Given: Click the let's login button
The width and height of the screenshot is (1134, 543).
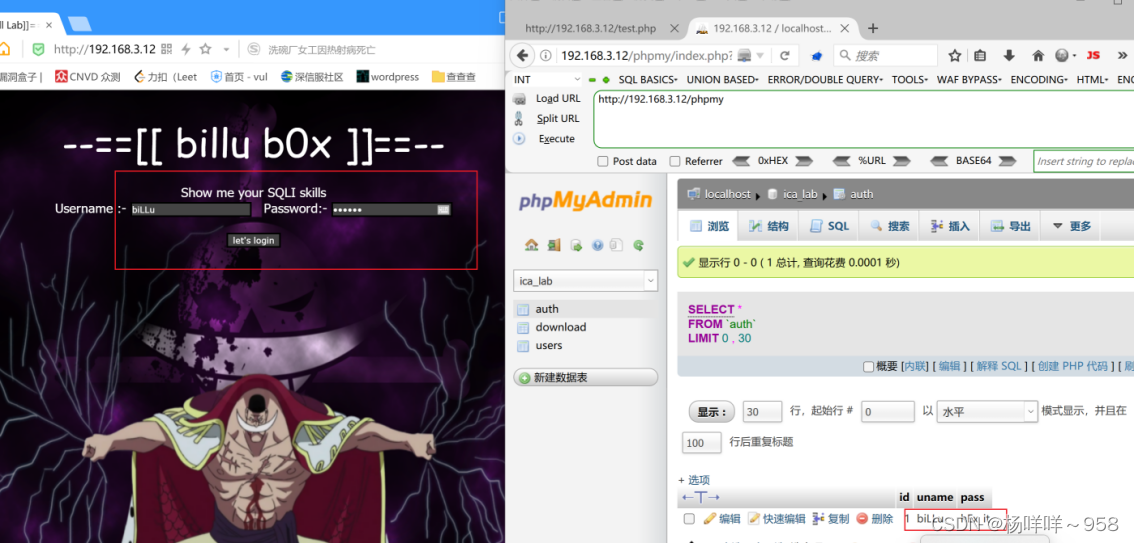Looking at the screenshot, I should 253,240.
